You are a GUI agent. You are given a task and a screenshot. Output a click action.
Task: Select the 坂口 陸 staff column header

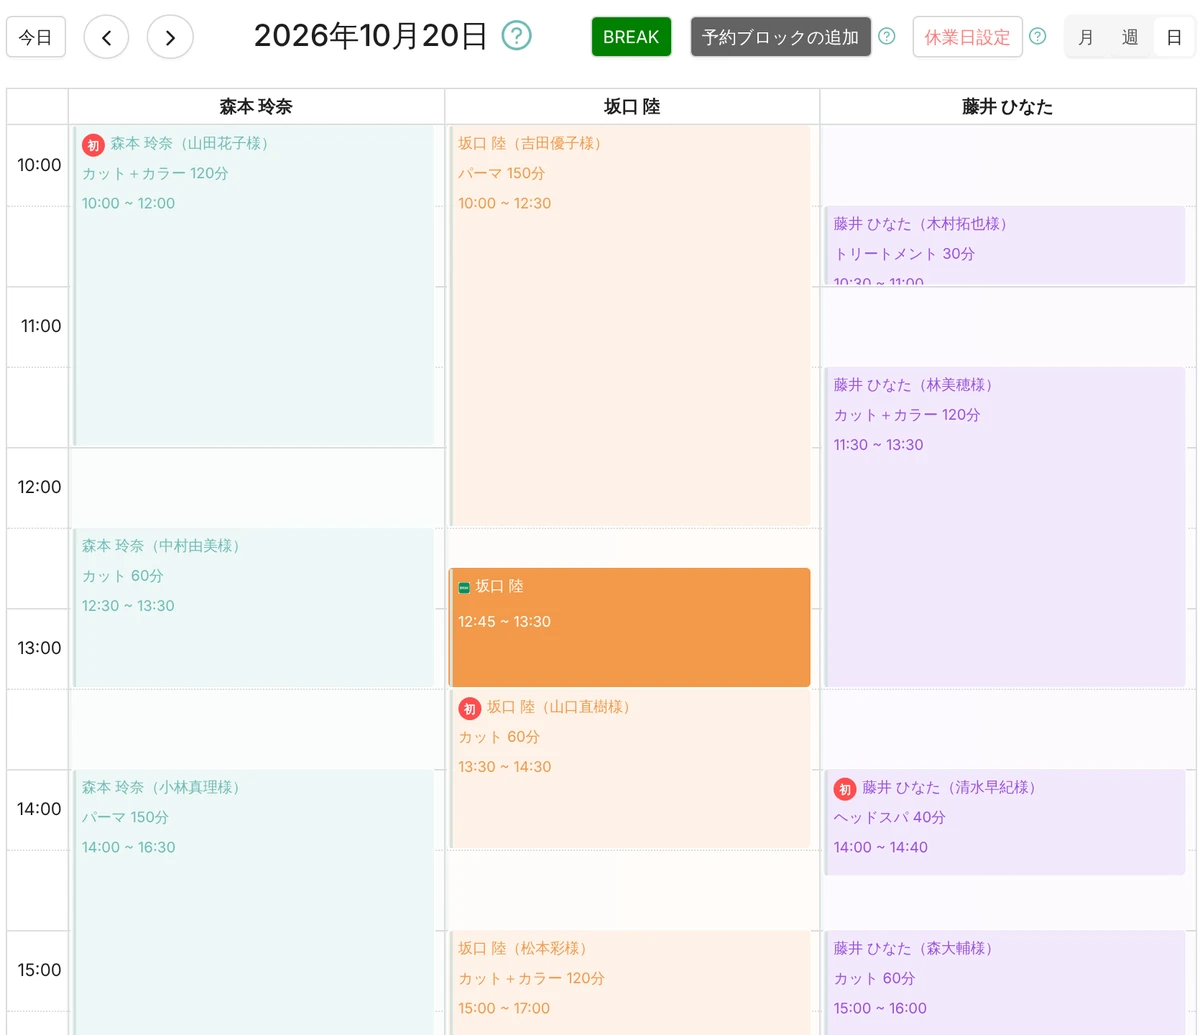click(632, 107)
